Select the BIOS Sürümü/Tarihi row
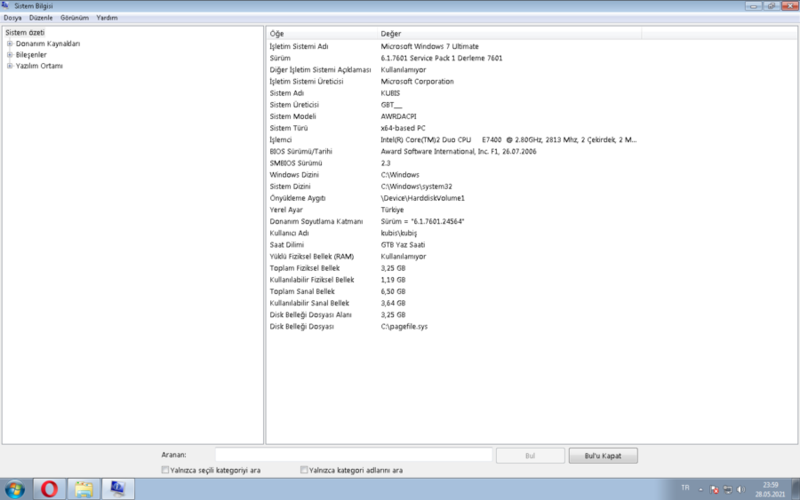This screenshot has width=800, height=500. coord(301,152)
